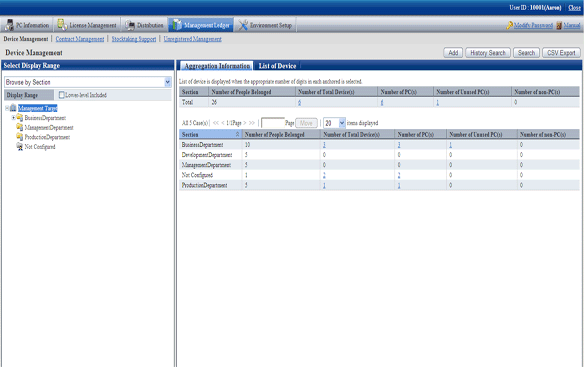
Task: Click BusinessDepartment total devices count link
Action: pos(324,145)
